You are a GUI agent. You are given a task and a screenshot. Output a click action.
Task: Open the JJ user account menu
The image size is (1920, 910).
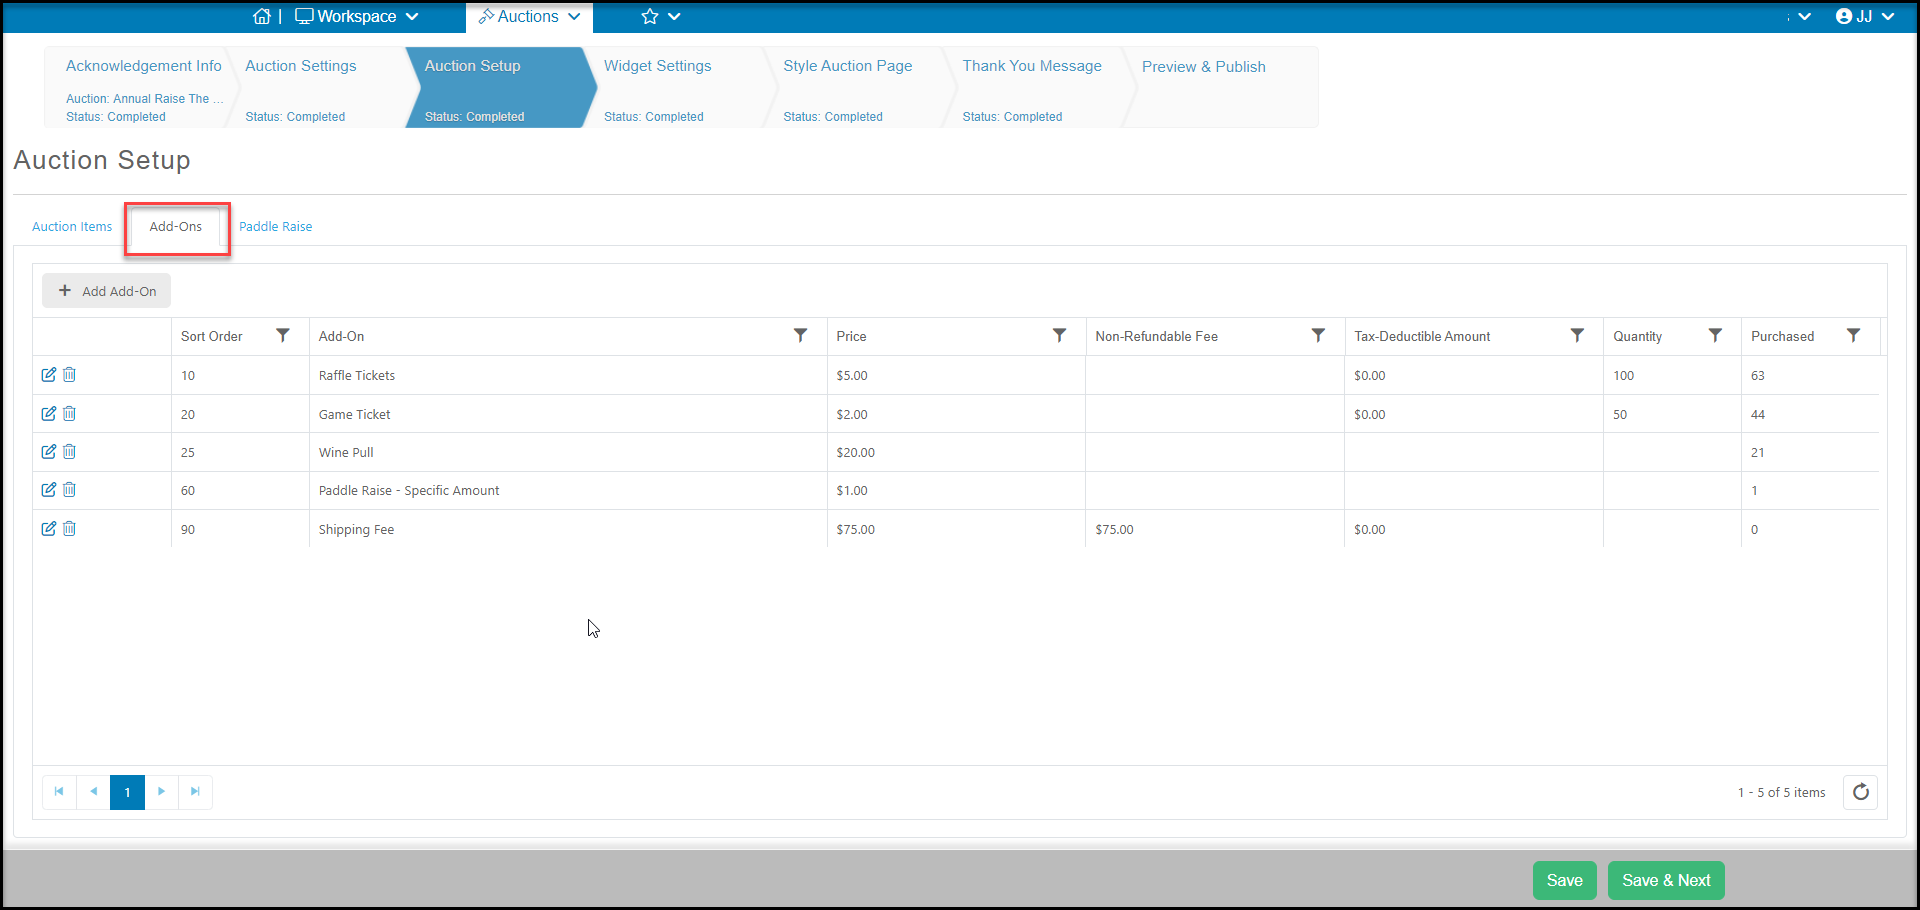click(x=1865, y=16)
